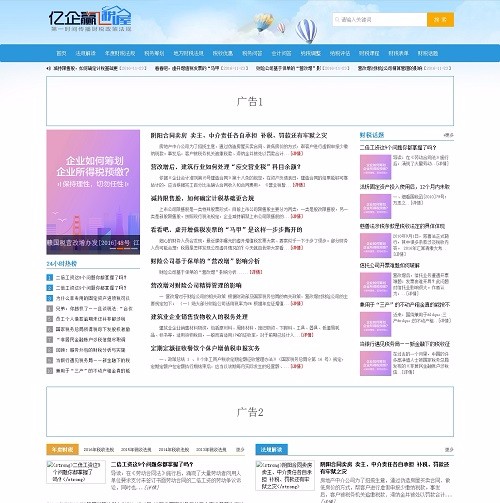Click rank badge 2 in the 24小时热榜 list
Screen dimensions: 500x503
[x=50, y=288]
